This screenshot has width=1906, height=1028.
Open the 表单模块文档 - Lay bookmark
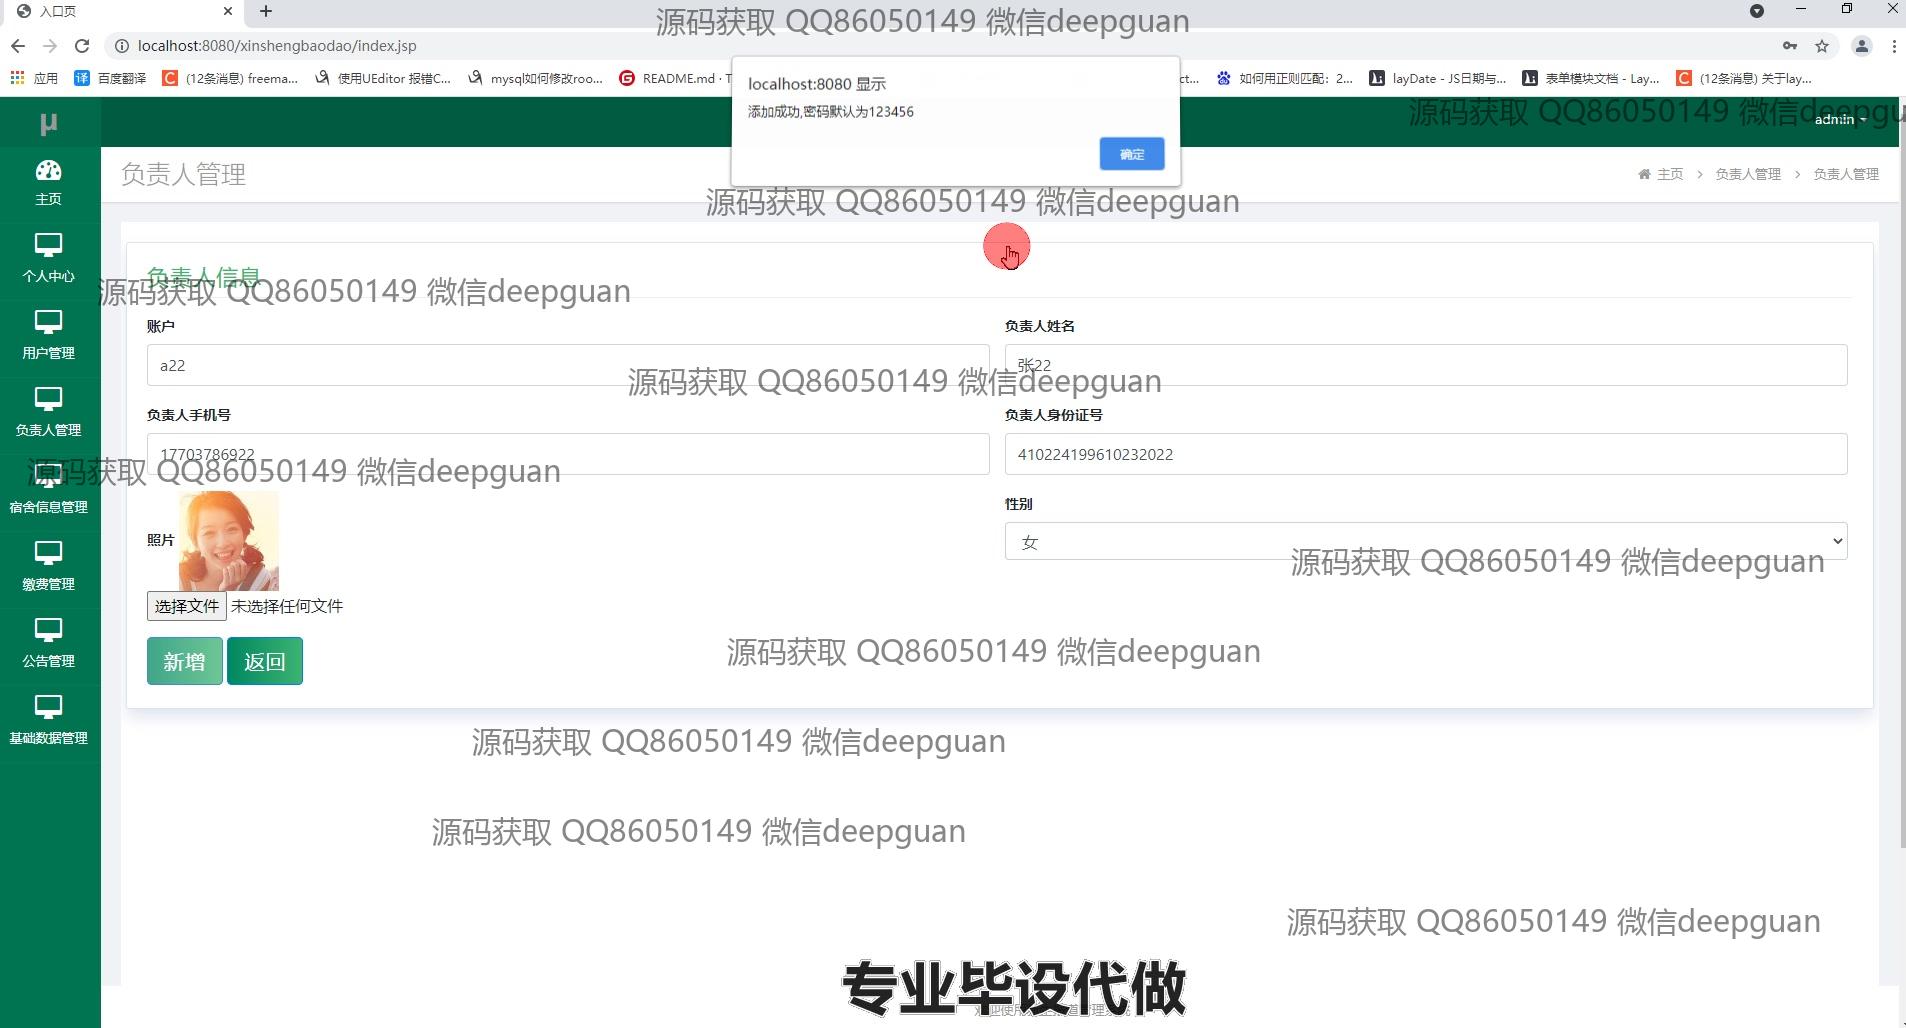point(1591,78)
